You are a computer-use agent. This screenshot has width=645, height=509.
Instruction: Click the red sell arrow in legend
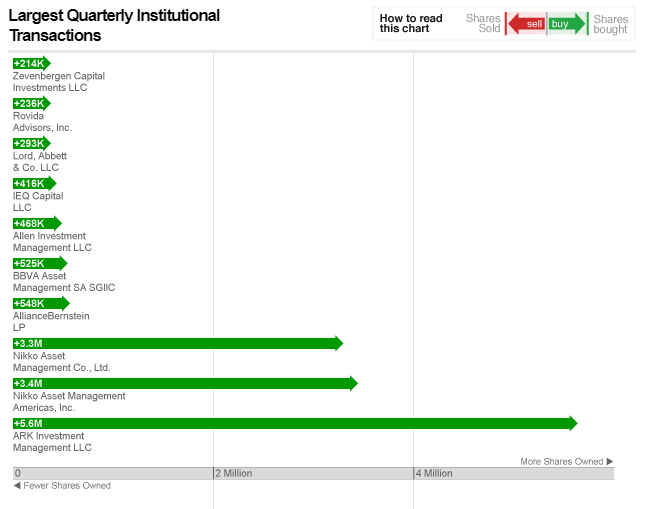(x=527, y=24)
